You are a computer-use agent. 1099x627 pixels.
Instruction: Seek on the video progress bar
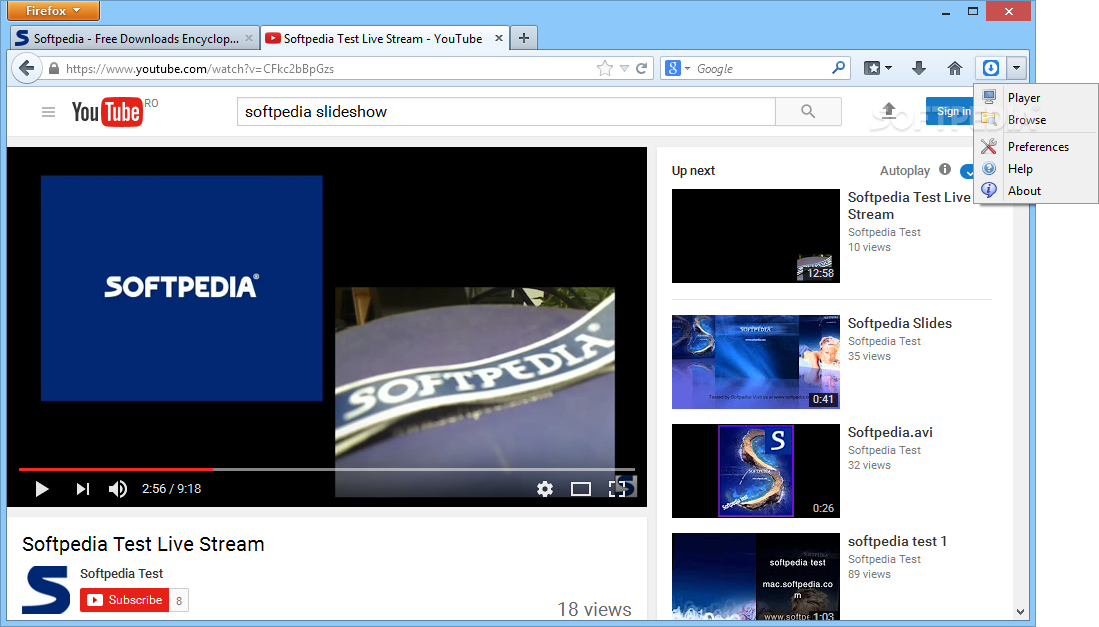tap(327, 469)
